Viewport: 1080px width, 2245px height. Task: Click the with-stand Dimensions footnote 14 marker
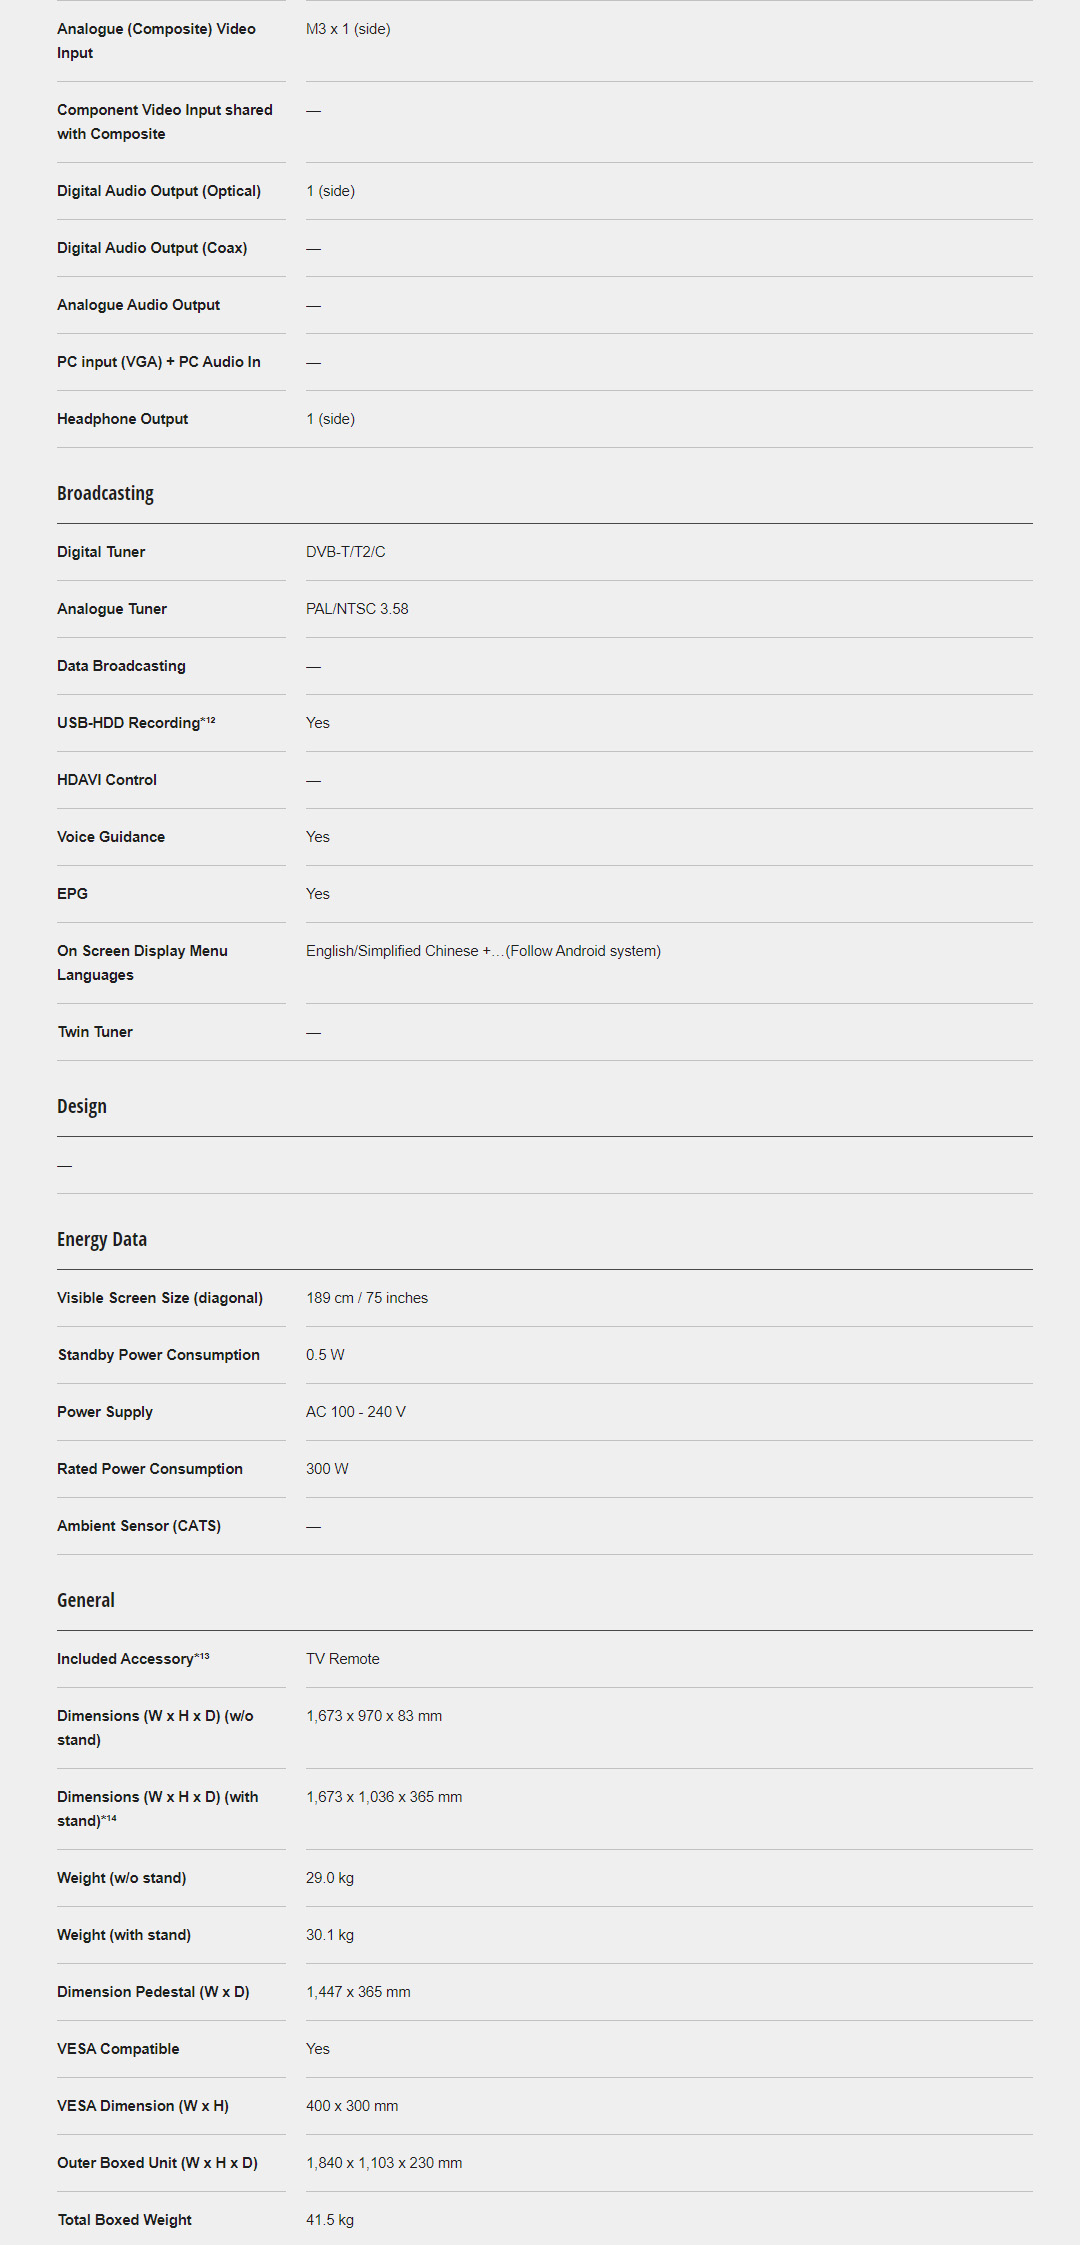[109, 1819]
